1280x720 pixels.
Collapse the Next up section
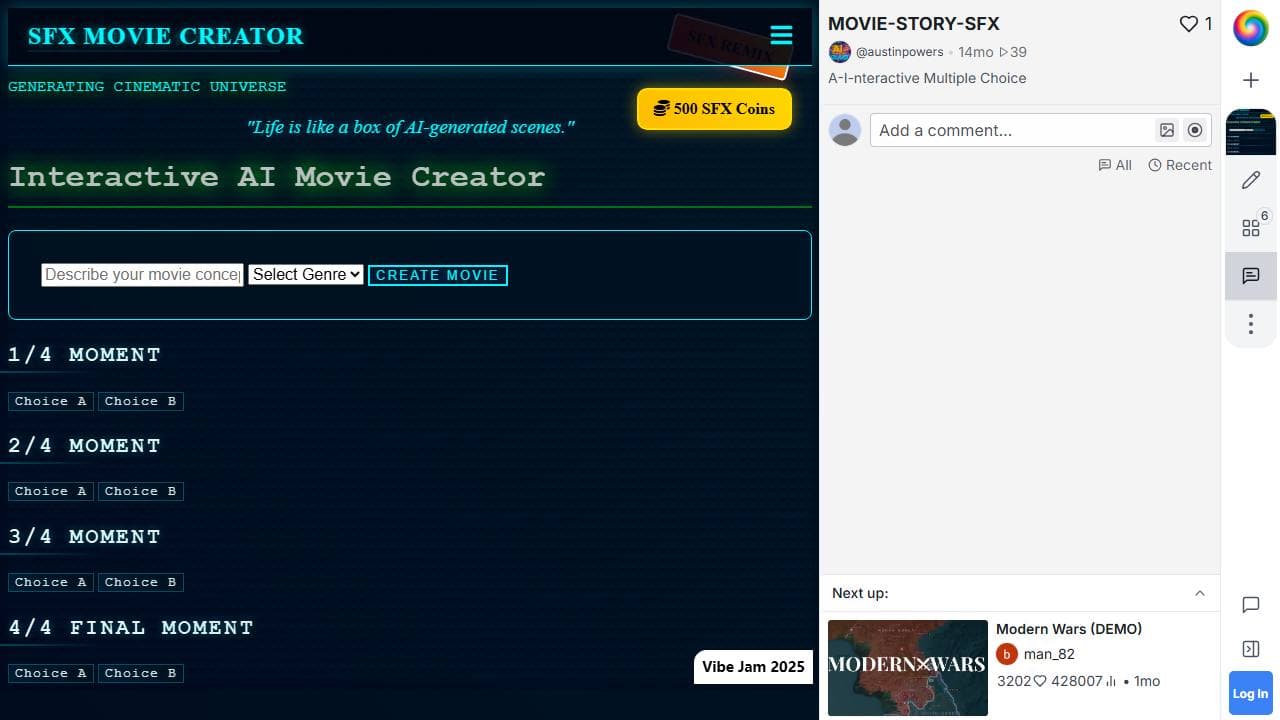[1200, 593]
